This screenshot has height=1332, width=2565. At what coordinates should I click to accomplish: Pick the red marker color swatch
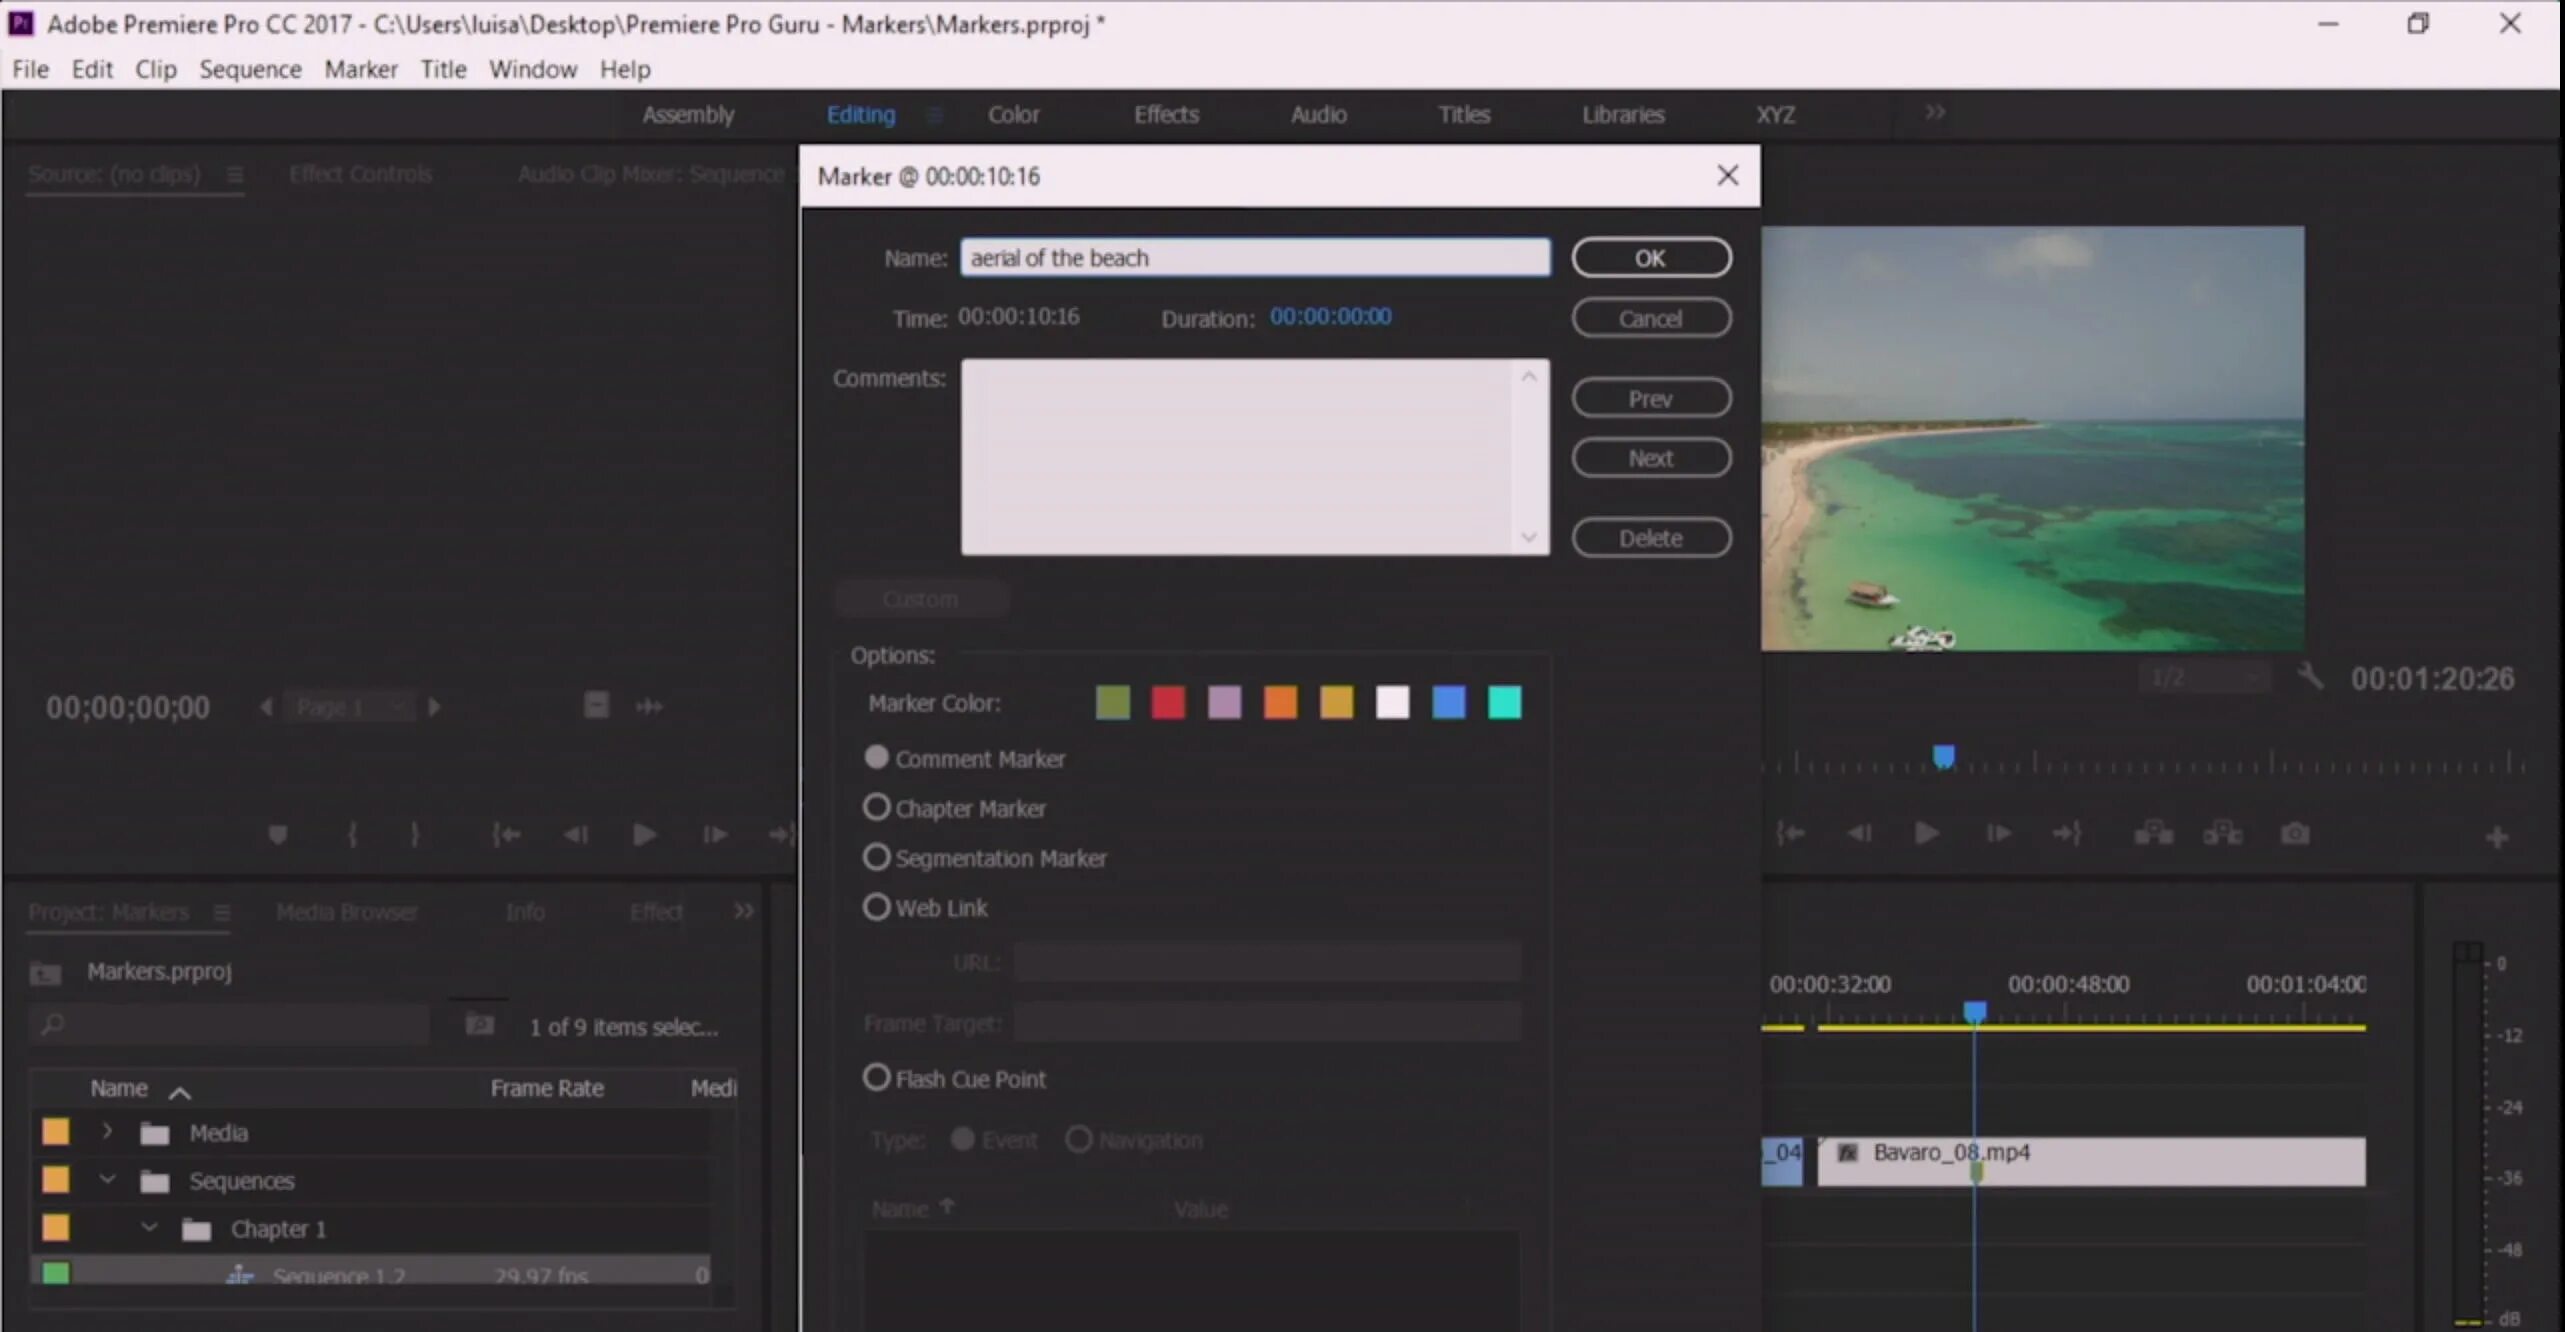[x=1167, y=702]
